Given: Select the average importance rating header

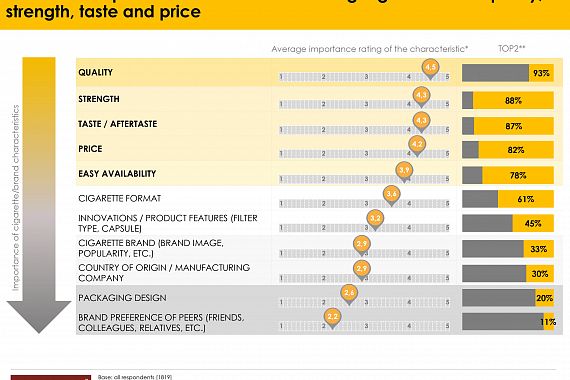Looking at the screenshot, I should pyautogui.click(x=370, y=49).
